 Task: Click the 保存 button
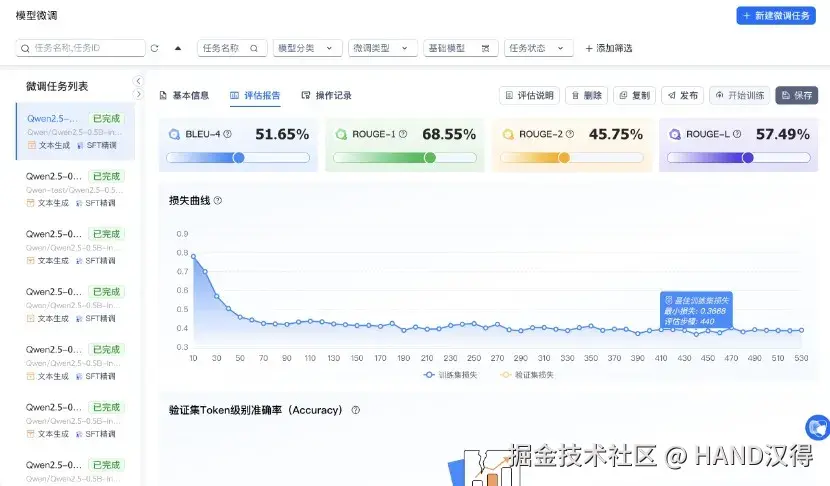pos(797,95)
